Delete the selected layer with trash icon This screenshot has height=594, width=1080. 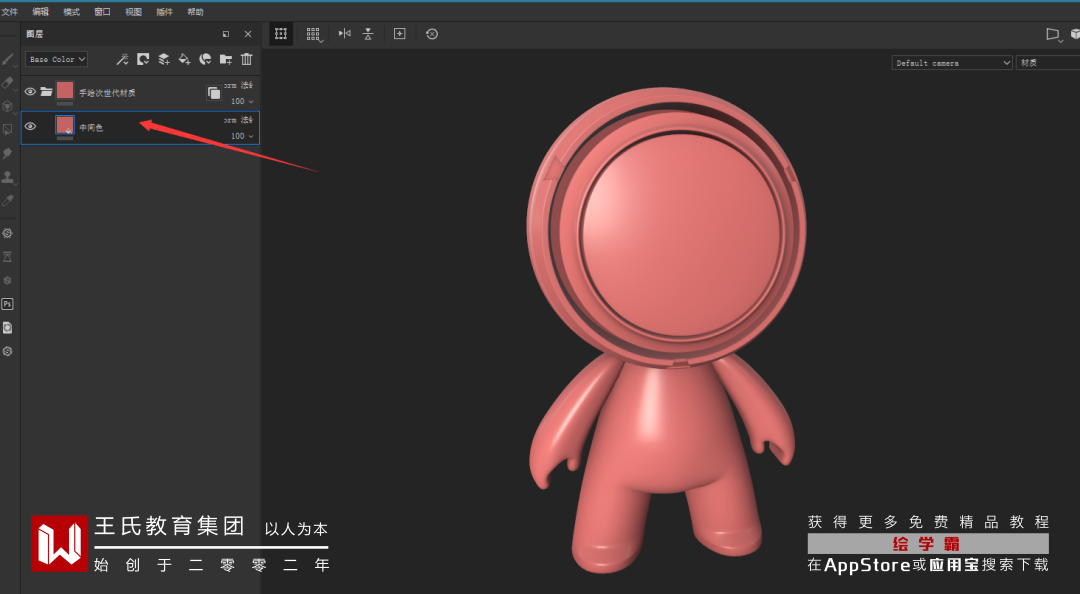click(246, 59)
